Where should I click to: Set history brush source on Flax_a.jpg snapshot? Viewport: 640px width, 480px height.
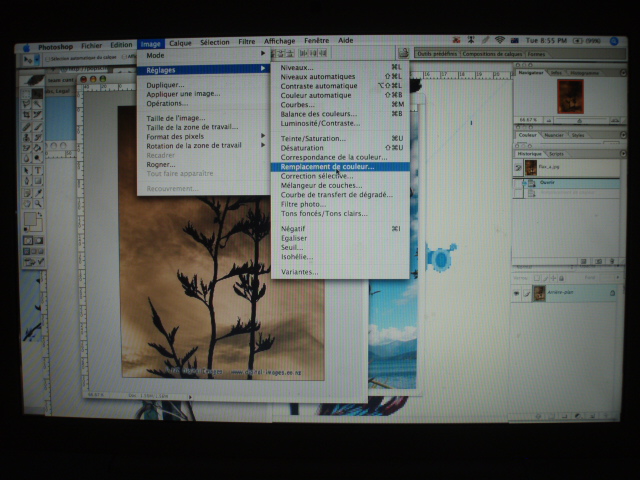point(518,168)
